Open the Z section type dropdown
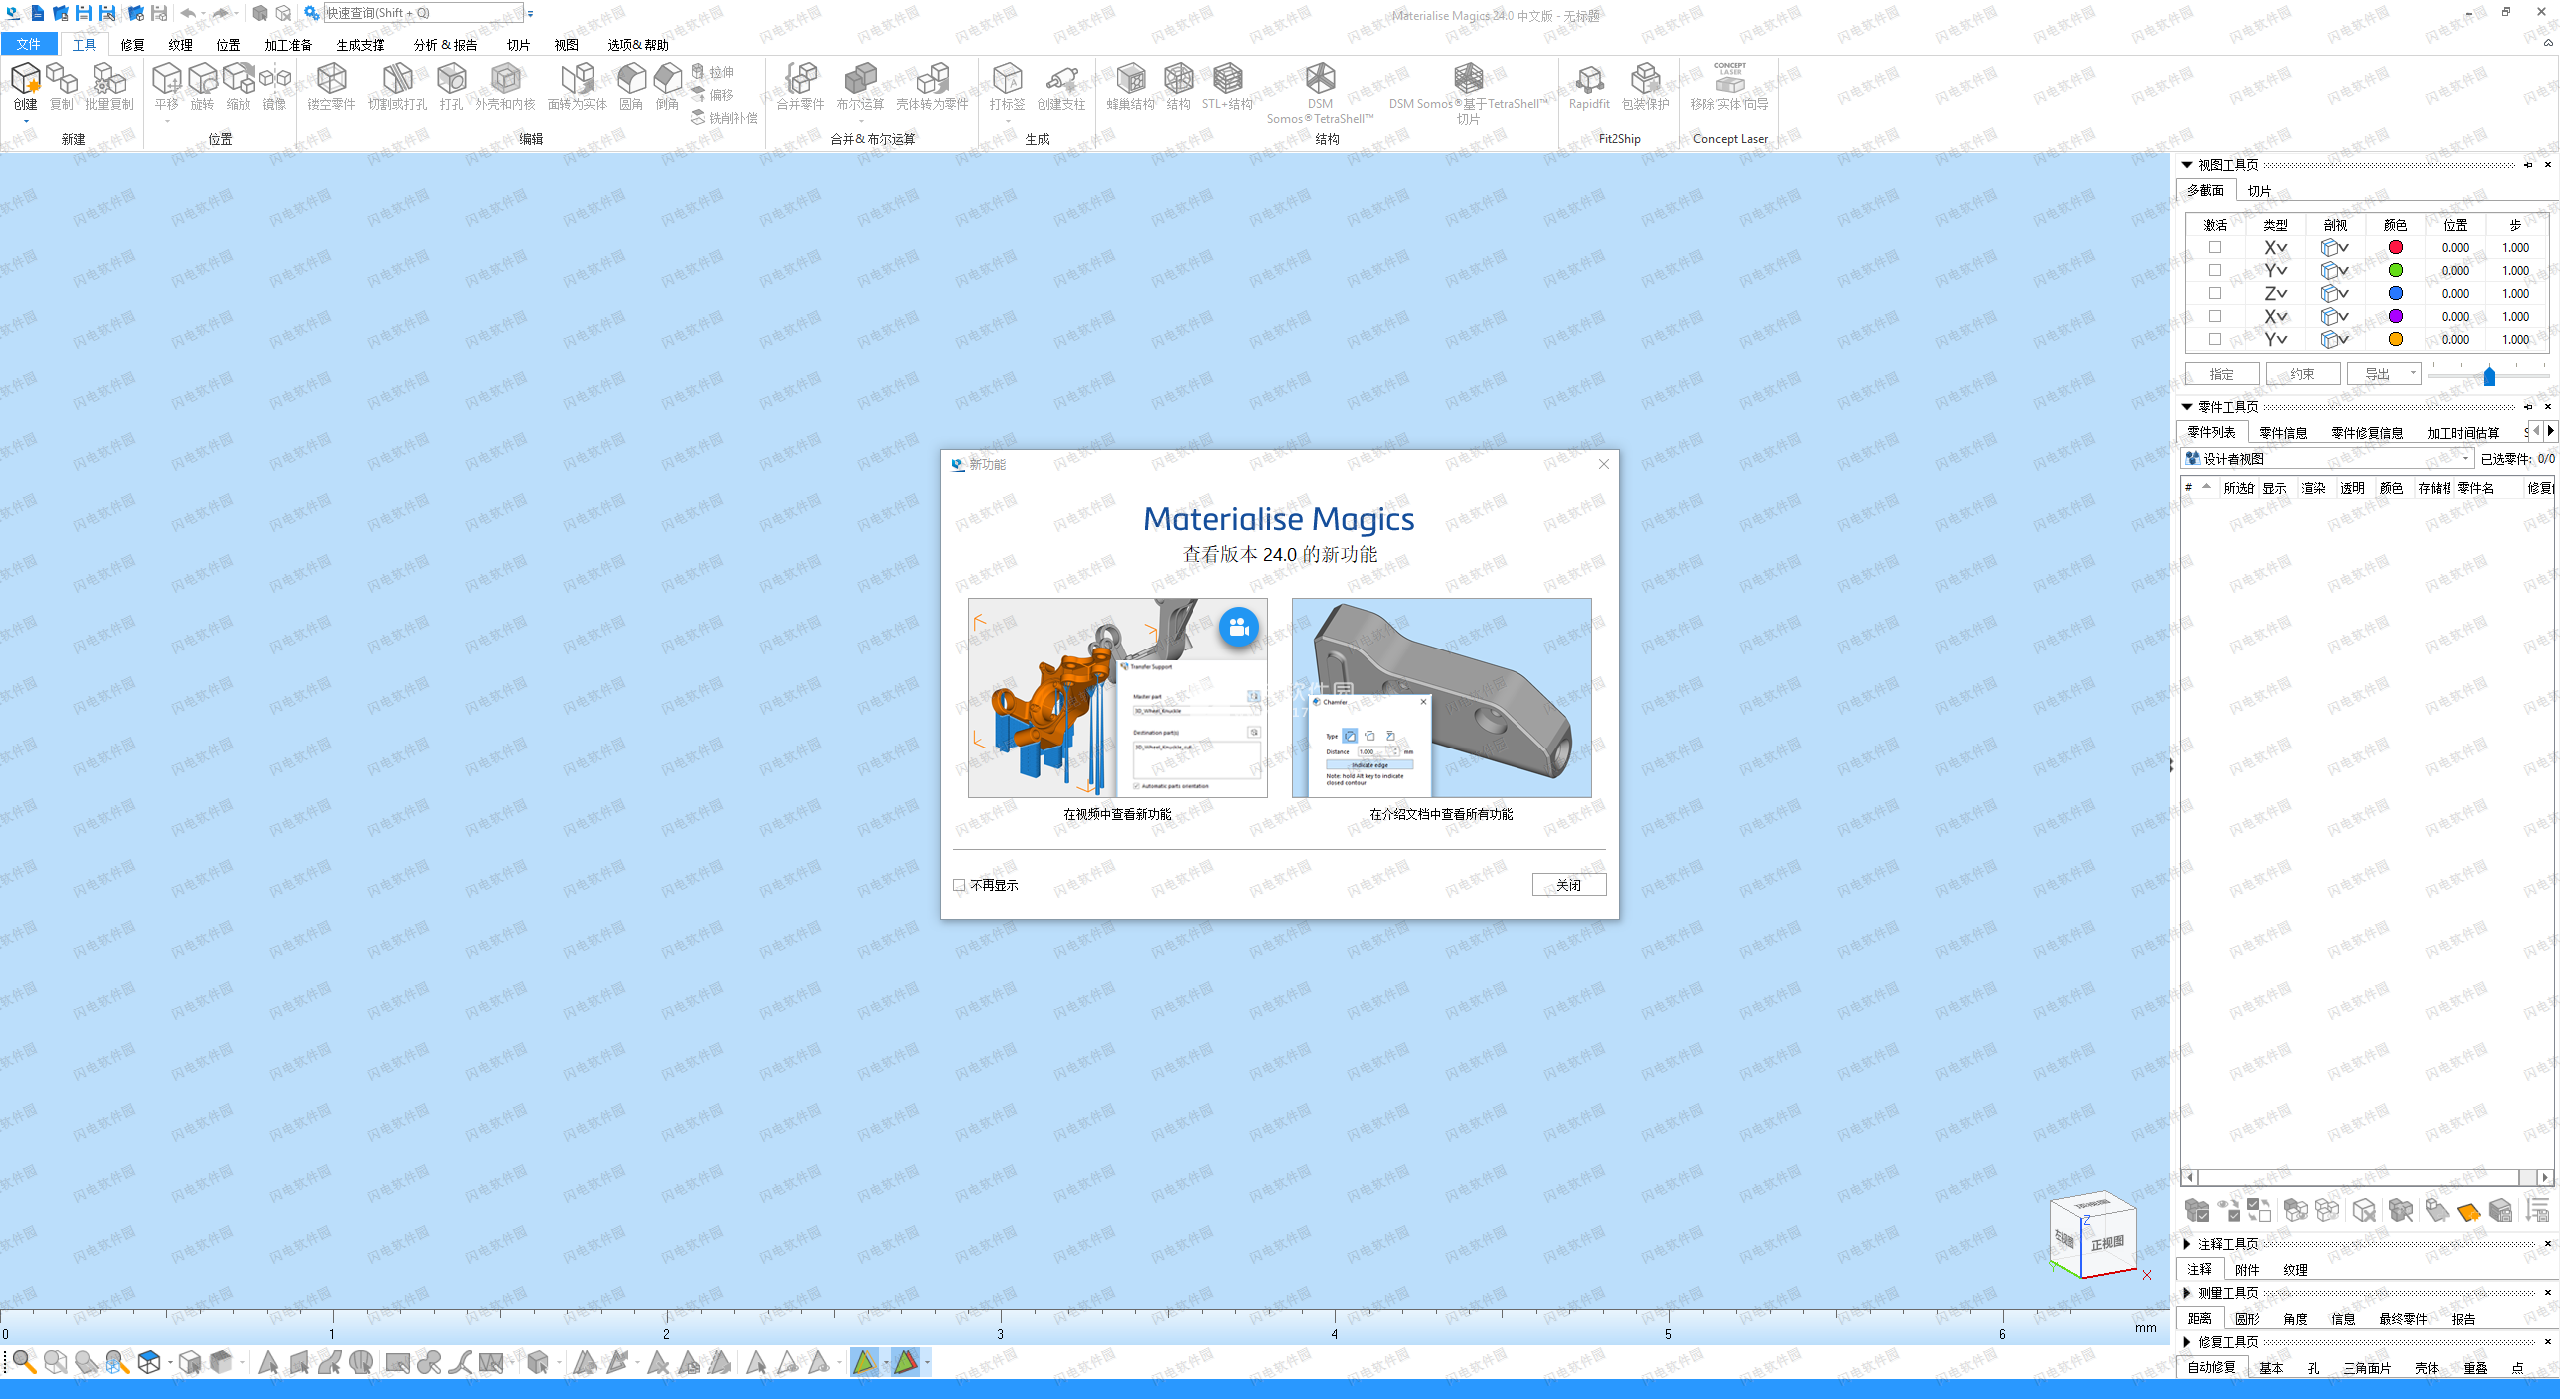Screen dimensions: 2560x1399 click(2276, 293)
